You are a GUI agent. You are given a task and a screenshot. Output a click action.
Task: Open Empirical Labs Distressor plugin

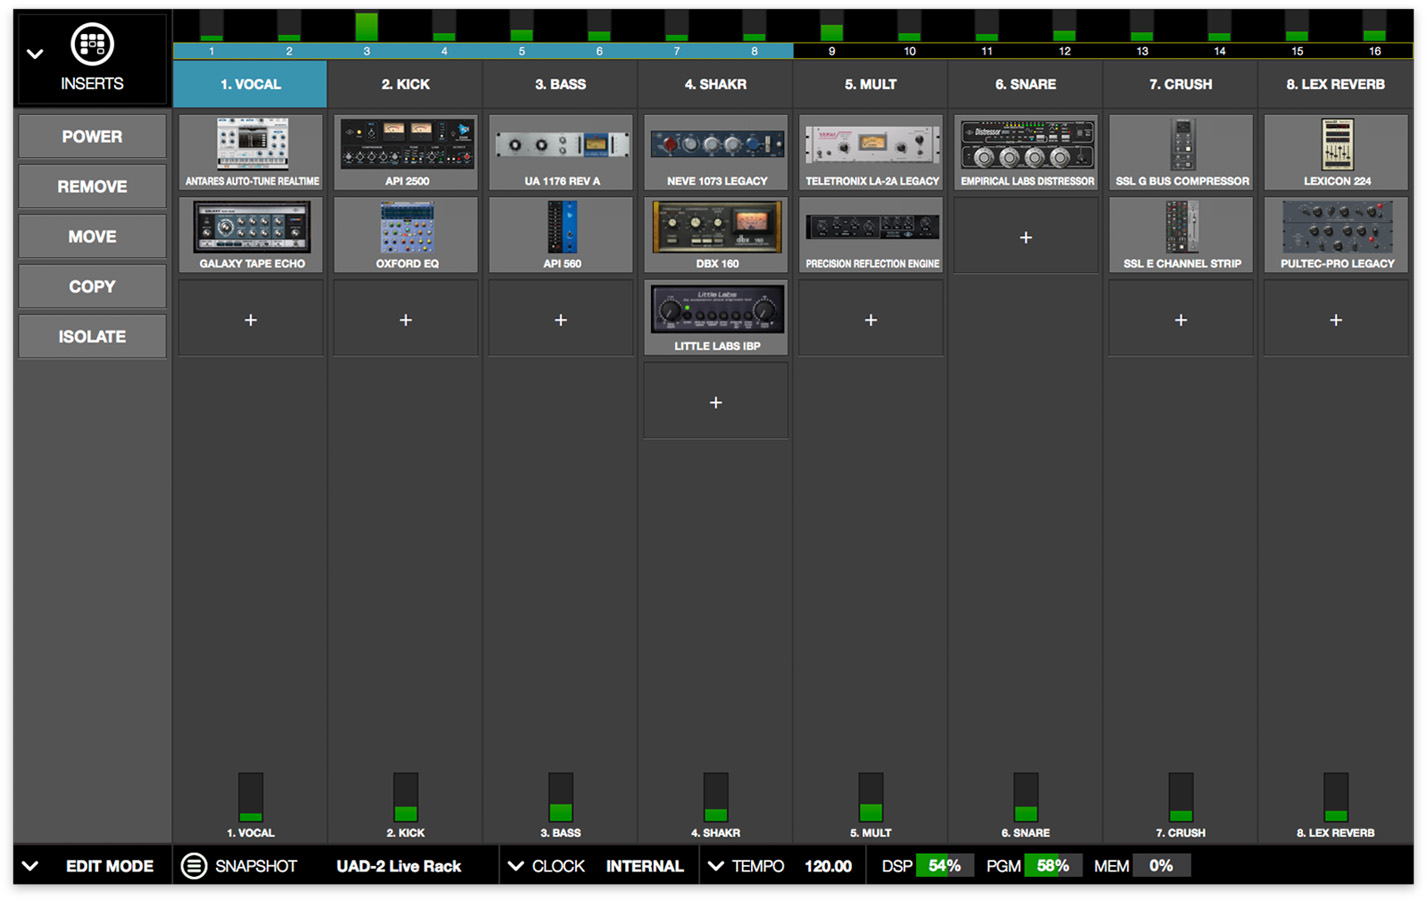point(1026,152)
